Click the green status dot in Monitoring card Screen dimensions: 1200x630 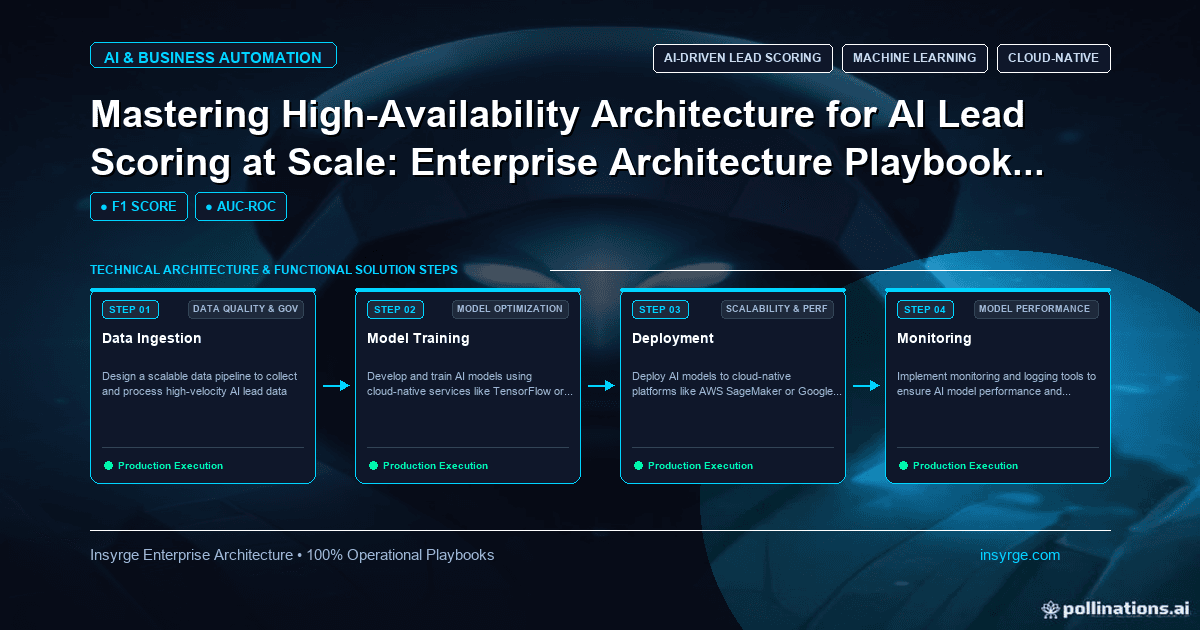(903, 465)
